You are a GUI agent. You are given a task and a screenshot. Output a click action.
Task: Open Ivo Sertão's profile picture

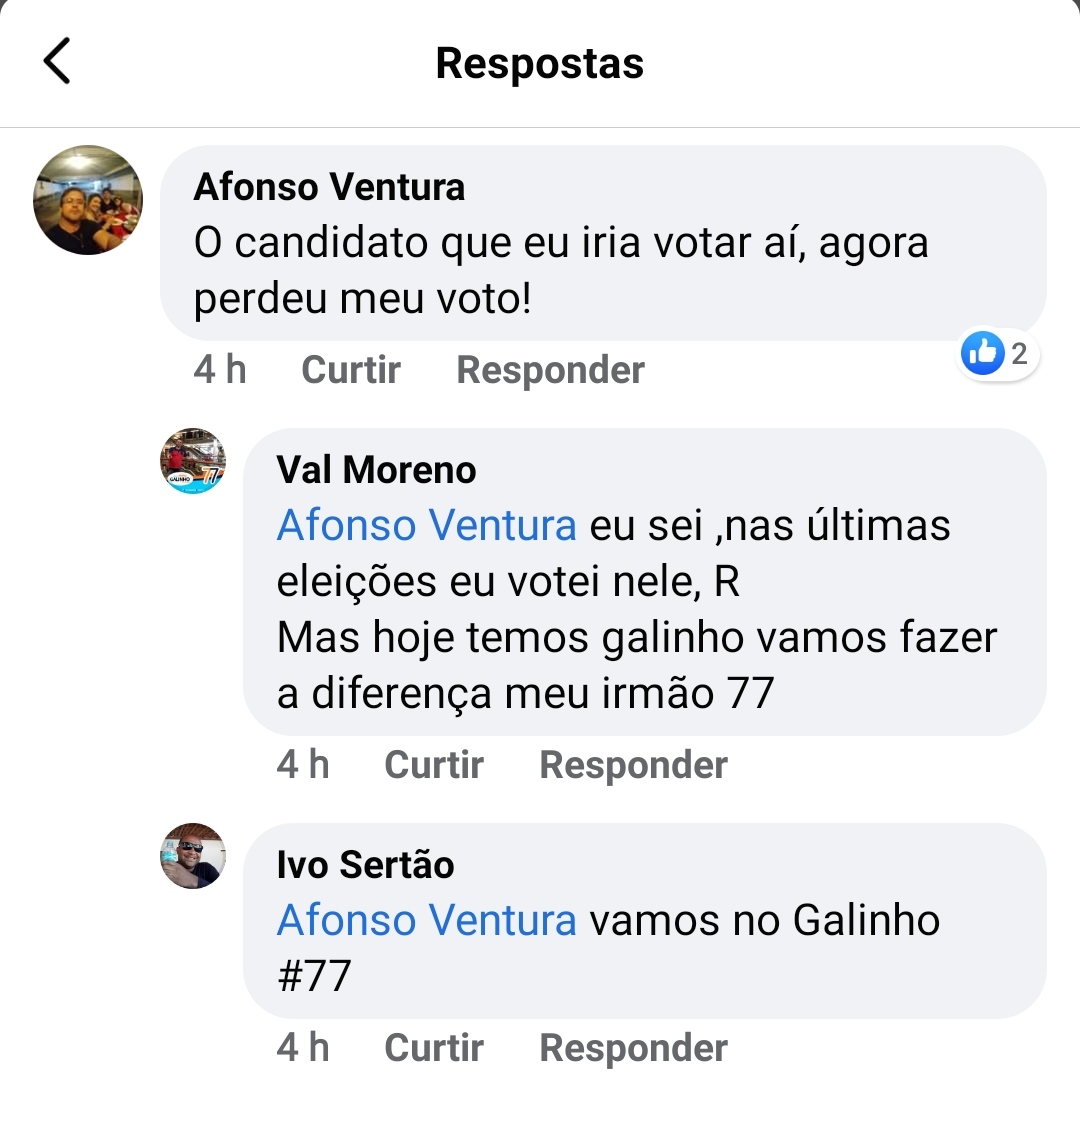(x=193, y=856)
